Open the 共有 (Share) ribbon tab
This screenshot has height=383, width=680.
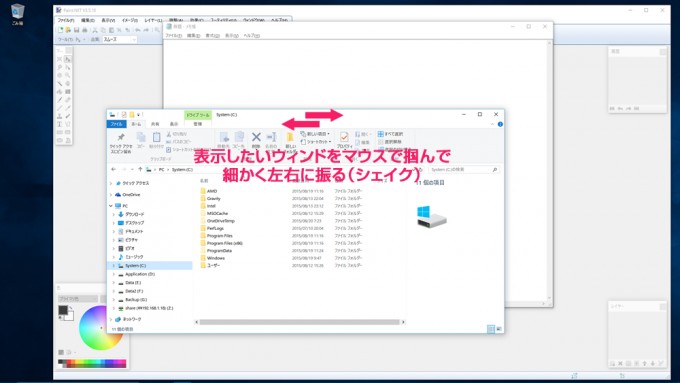(x=155, y=124)
